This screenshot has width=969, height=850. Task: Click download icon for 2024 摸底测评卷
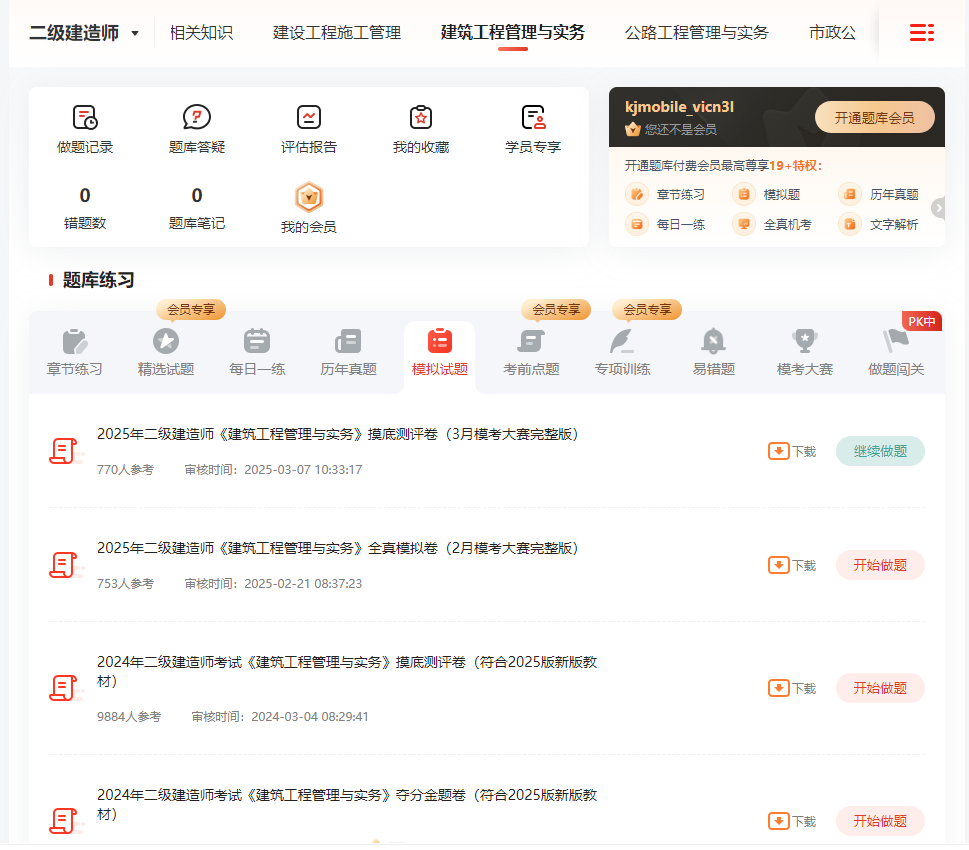click(x=779, y=688)
